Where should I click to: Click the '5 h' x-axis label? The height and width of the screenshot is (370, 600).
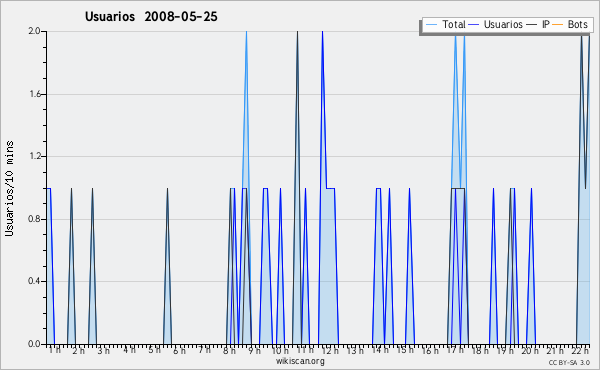pyautogui.click(x=154, y=350)
